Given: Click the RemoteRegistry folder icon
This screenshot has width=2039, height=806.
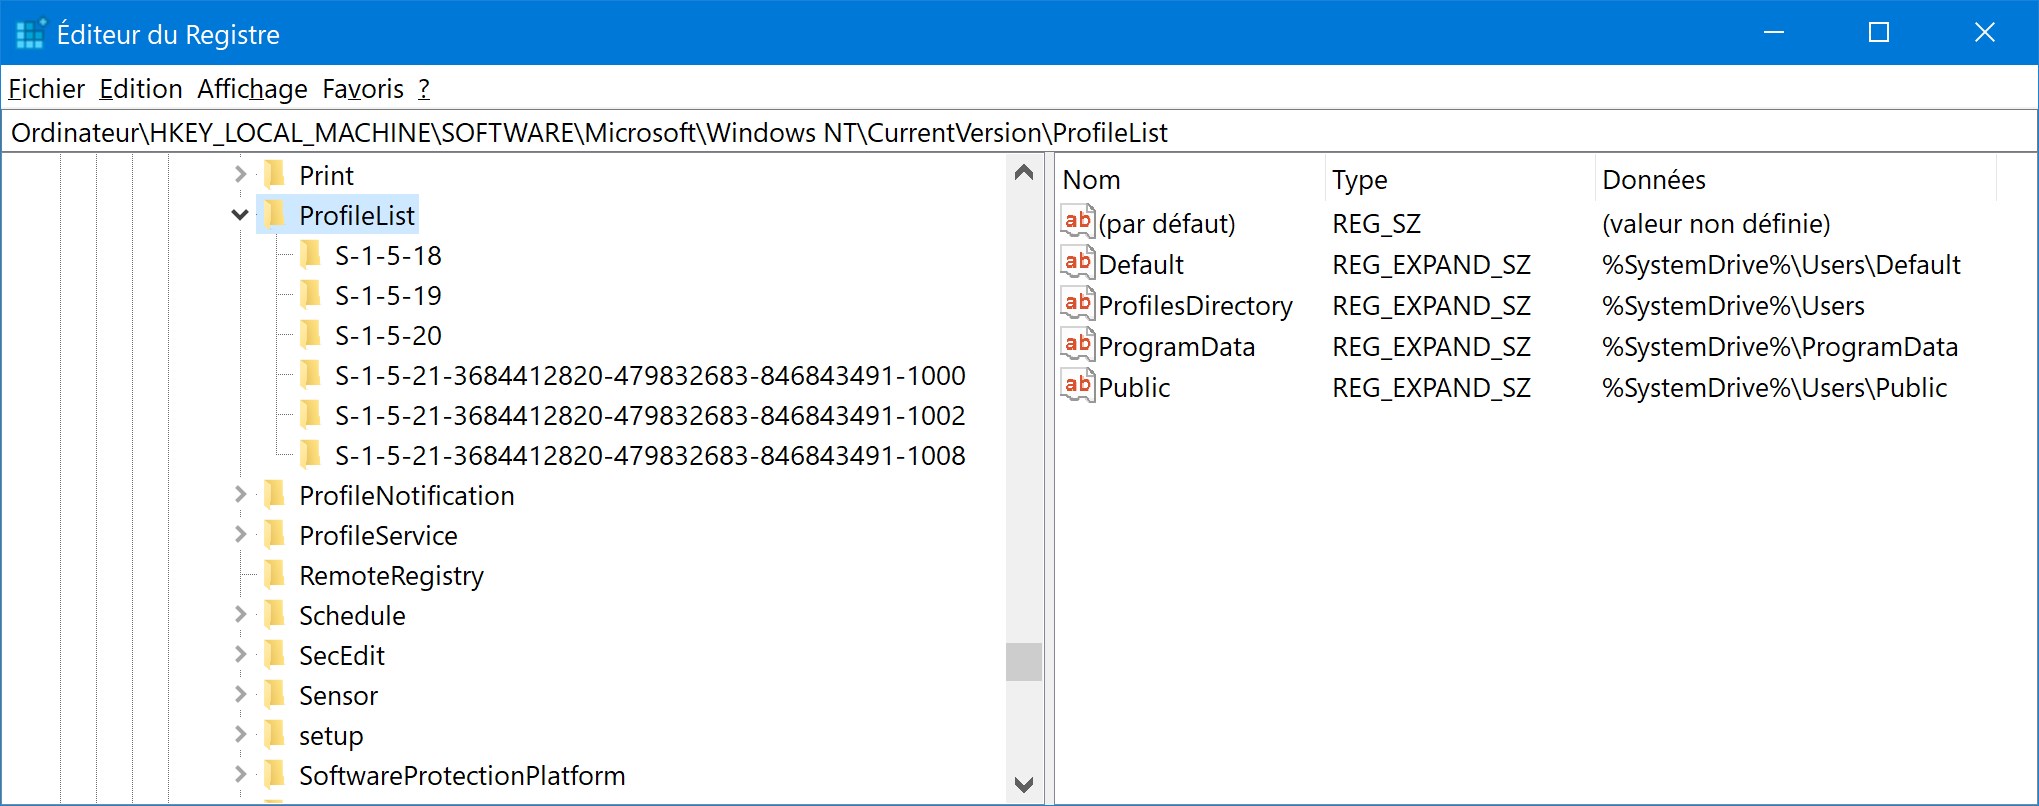Looking at the screenshot, I should coord(275,575).
